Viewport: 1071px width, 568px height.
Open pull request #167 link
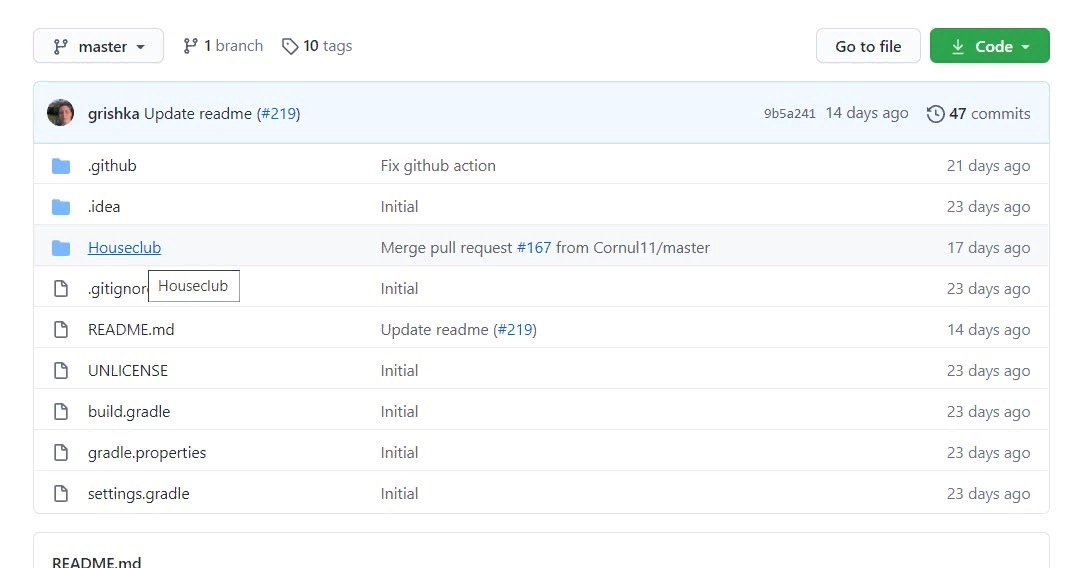pos(533,248)
